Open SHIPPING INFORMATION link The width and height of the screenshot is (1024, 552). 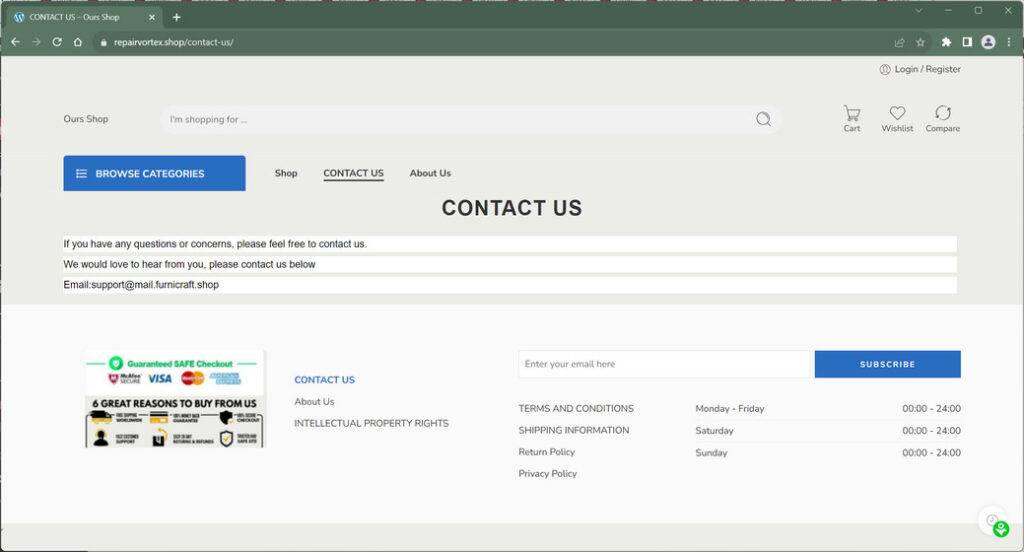pos(574,430)
